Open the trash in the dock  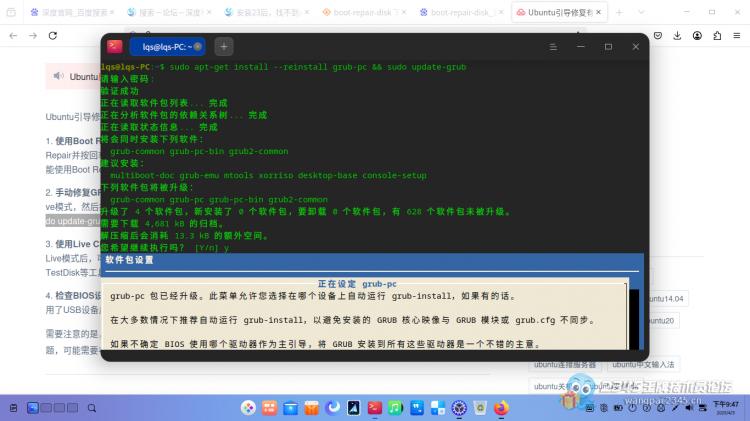[480, 408]
